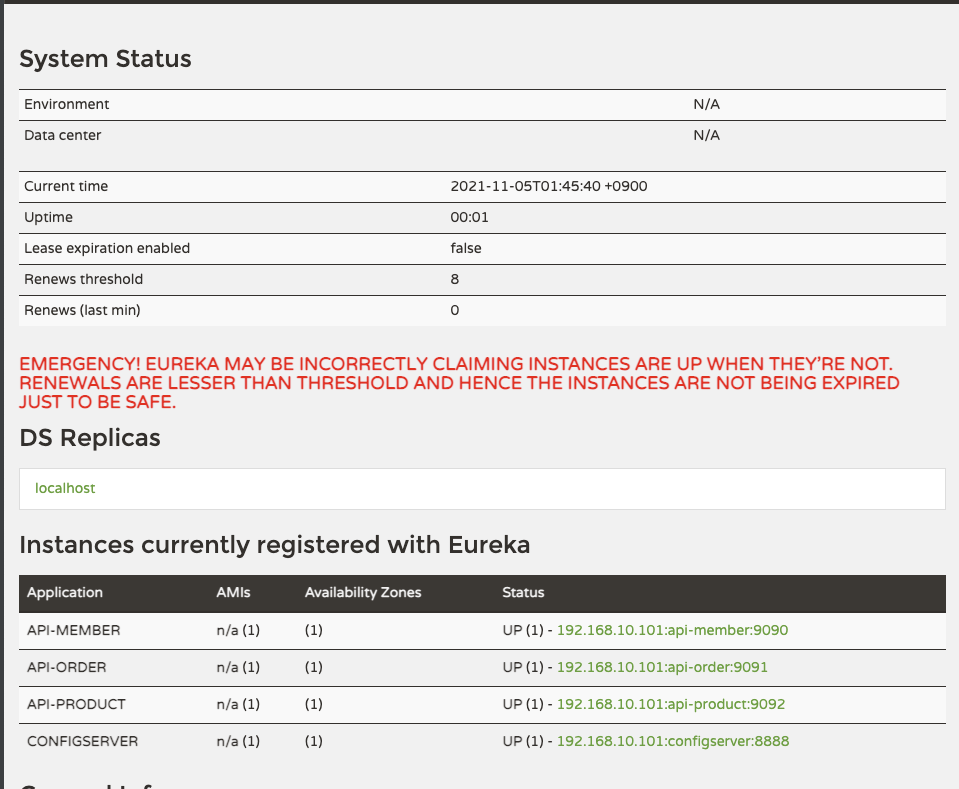Click the System Status heading
Image resolution: width=959 pixels, height=789 pixels.
point(105,59)
